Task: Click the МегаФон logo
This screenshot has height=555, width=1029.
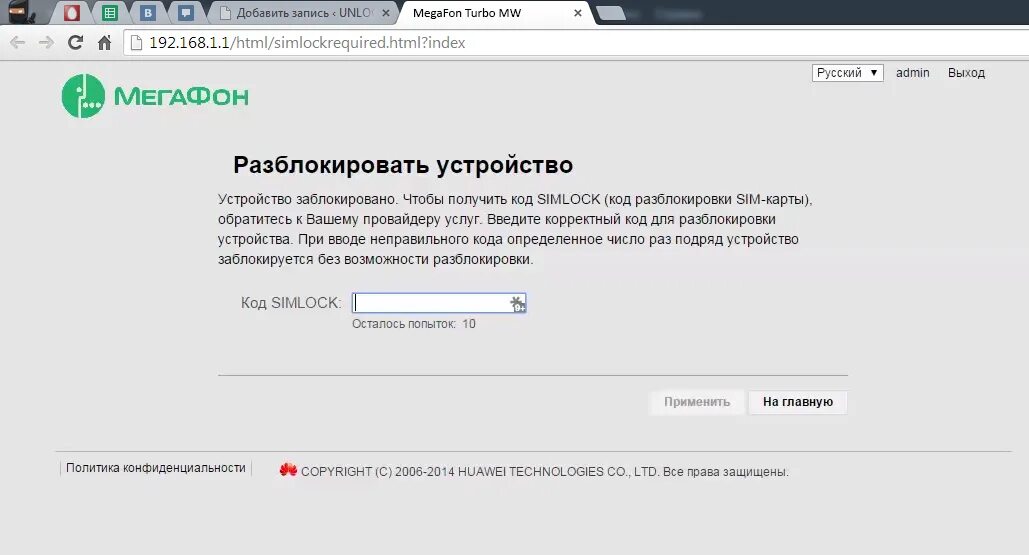Action: [x=155, y=96]
